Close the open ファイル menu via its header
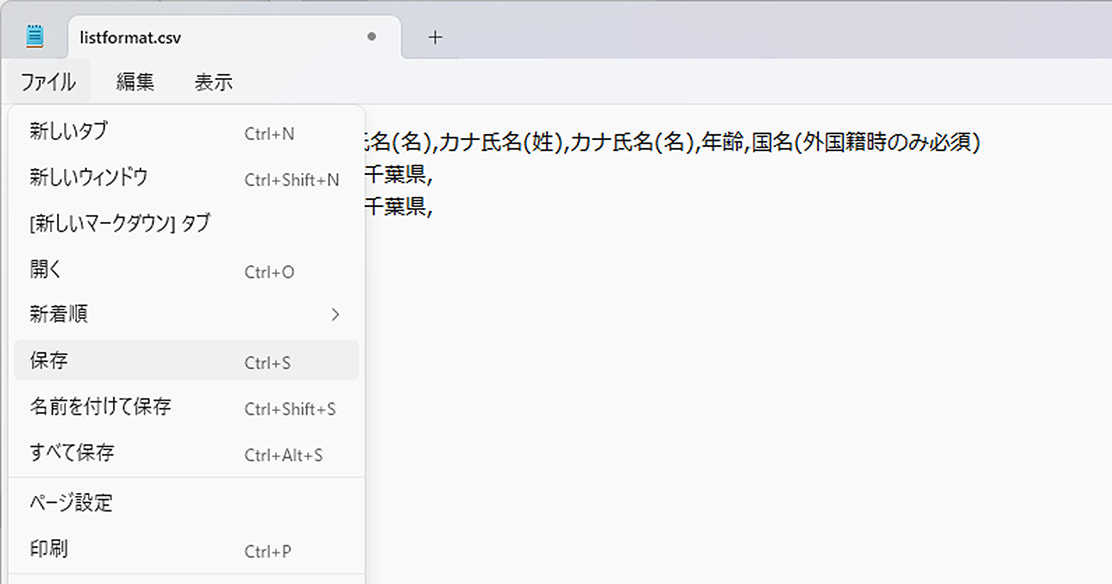The height and width of the screenshot is (584, 1112). [x=48, y=82]
